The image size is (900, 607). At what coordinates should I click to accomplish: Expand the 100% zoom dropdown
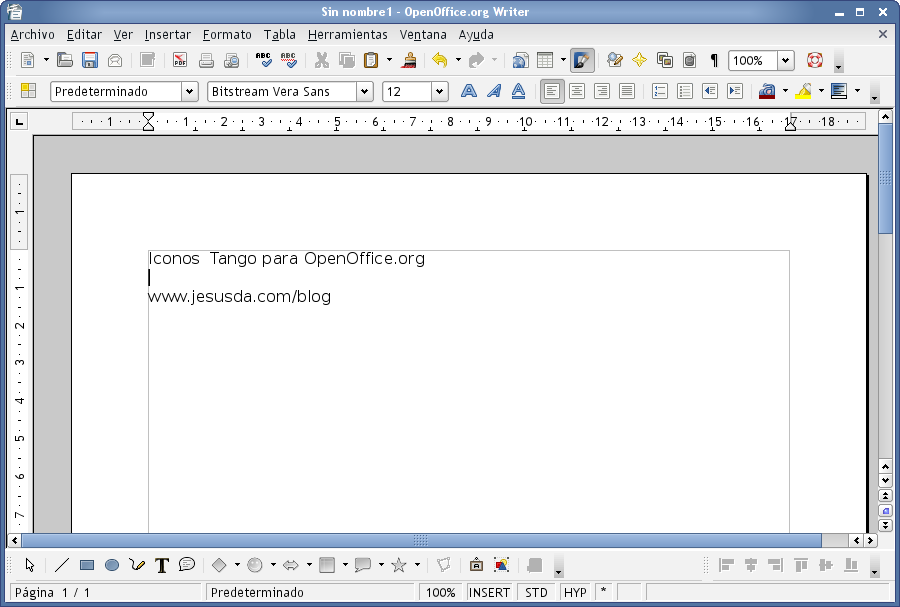click(785, 60)
